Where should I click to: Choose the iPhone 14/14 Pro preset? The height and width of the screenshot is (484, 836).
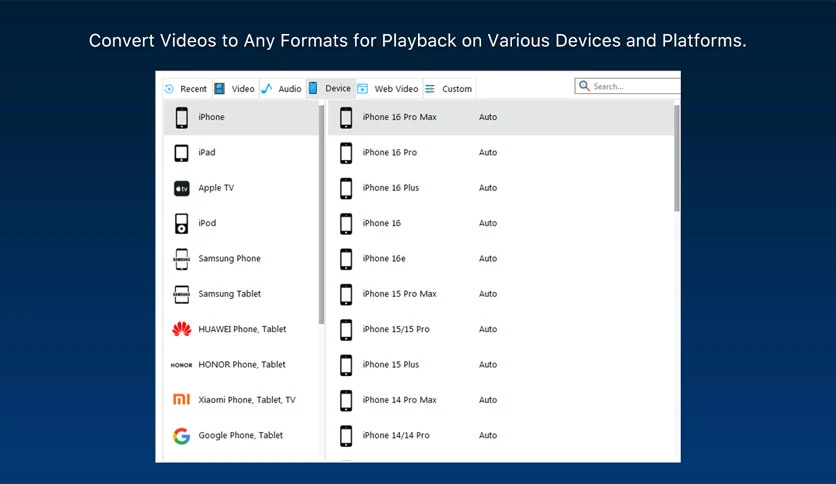(396, 435)
